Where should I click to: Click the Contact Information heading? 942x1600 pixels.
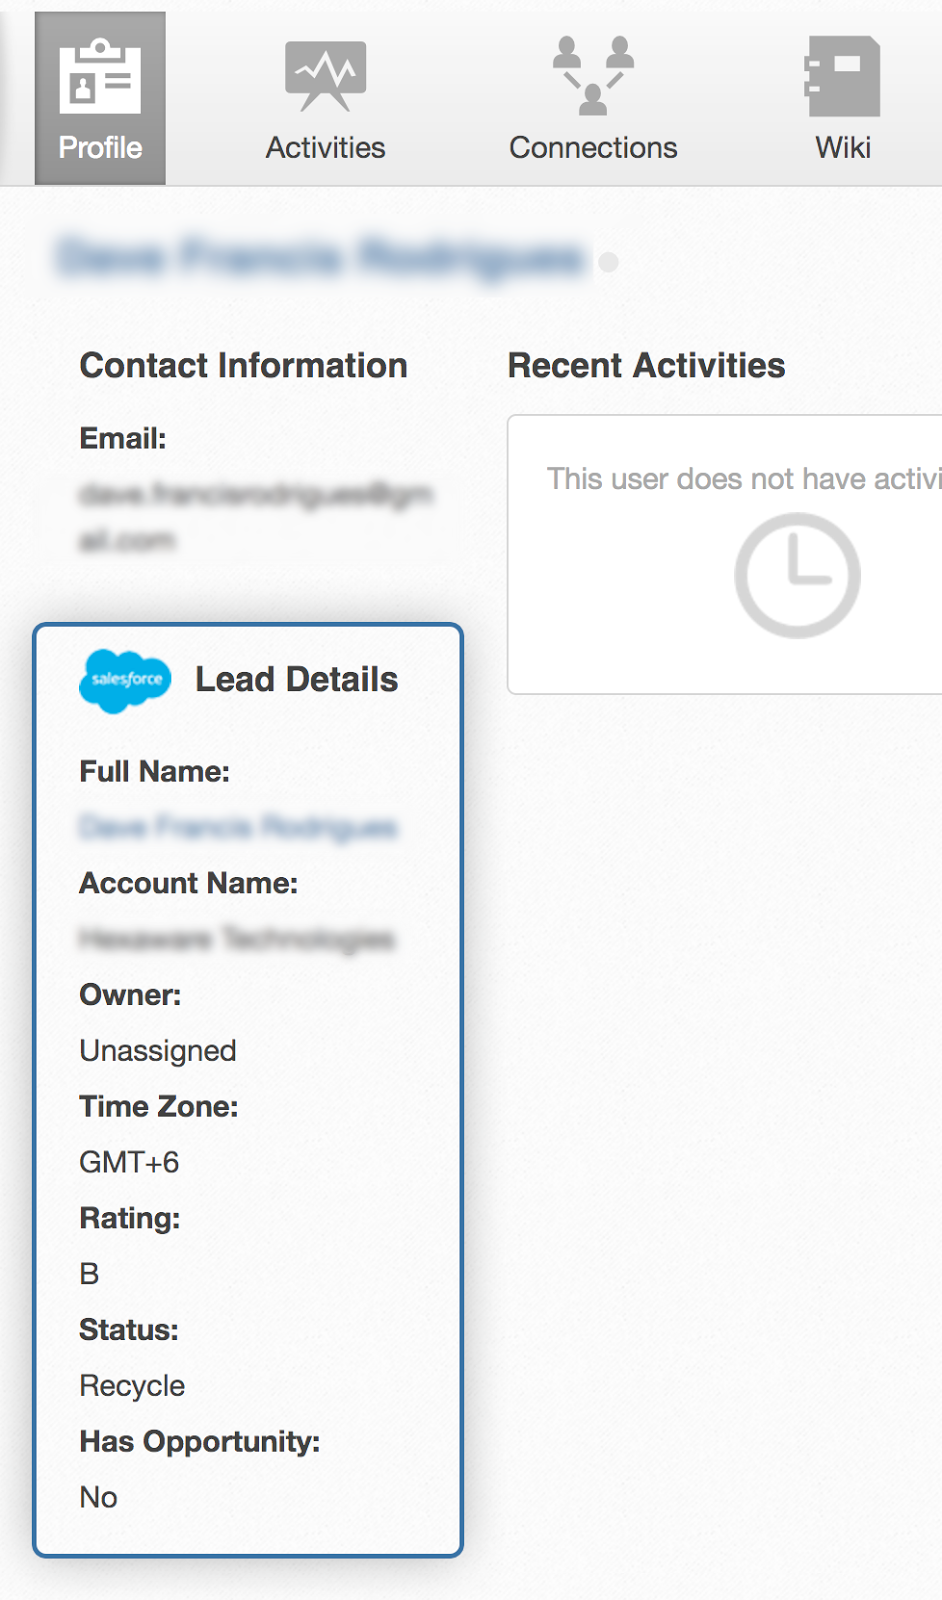243,366
